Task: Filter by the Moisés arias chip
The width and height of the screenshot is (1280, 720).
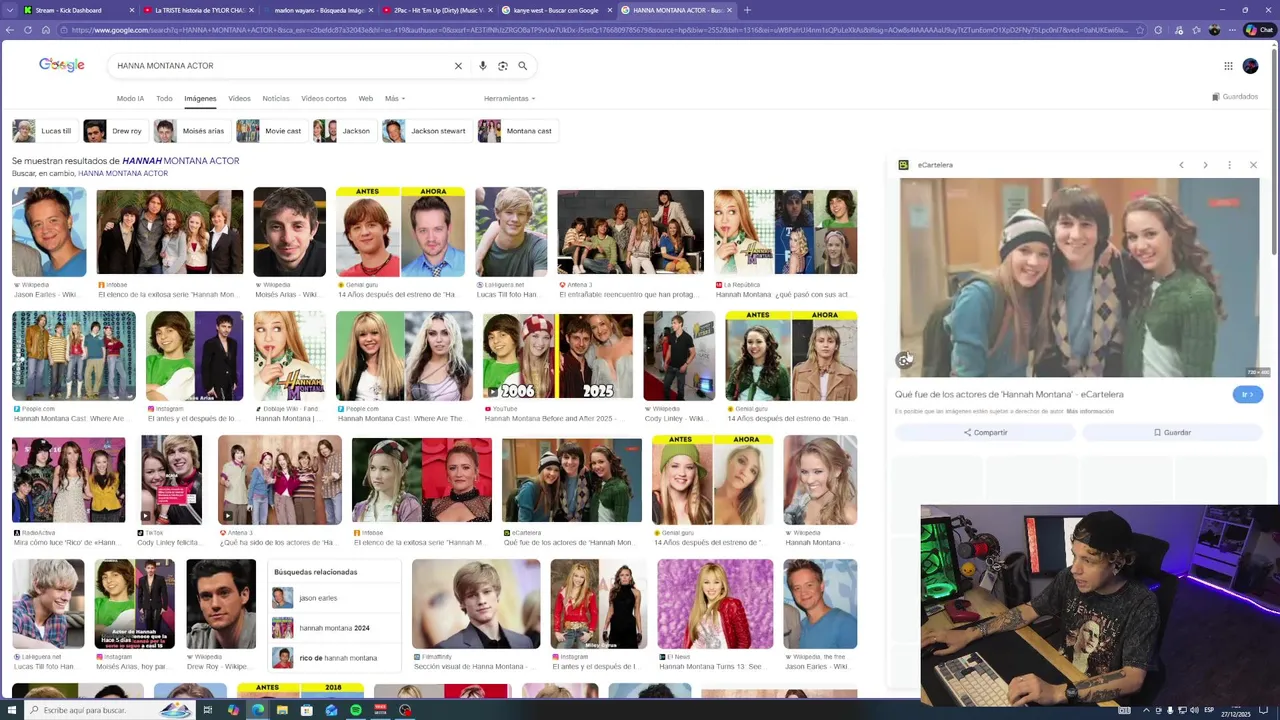Action: click(x=191, y=131)
